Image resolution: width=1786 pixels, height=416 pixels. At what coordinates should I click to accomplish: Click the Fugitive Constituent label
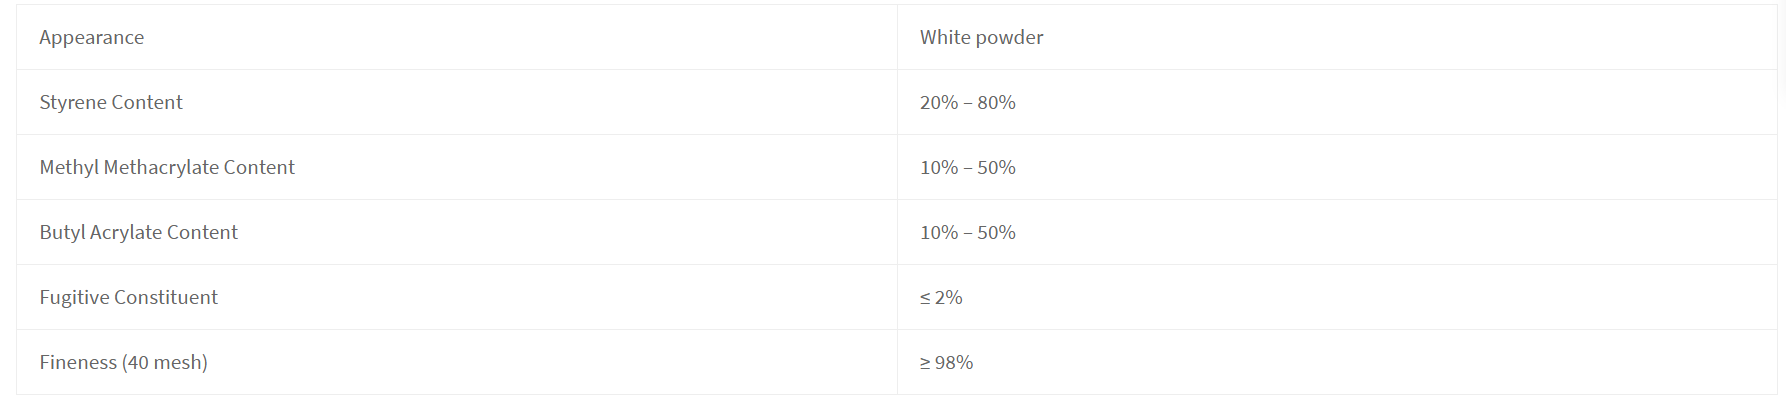[x=129, y=297]
